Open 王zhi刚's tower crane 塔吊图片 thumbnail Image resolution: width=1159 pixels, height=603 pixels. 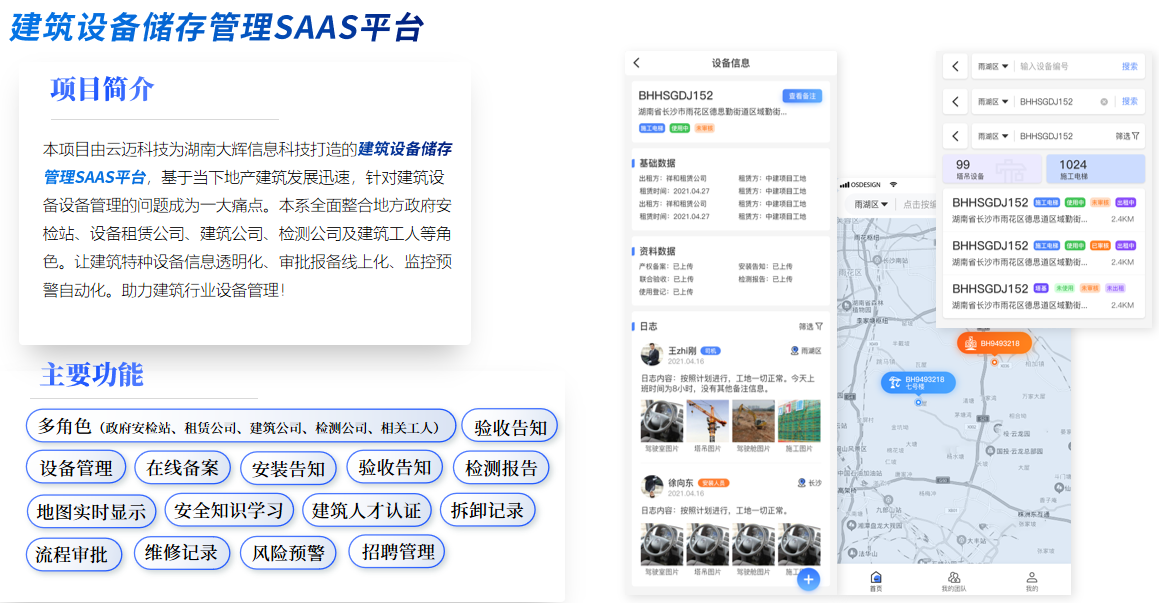707,421
